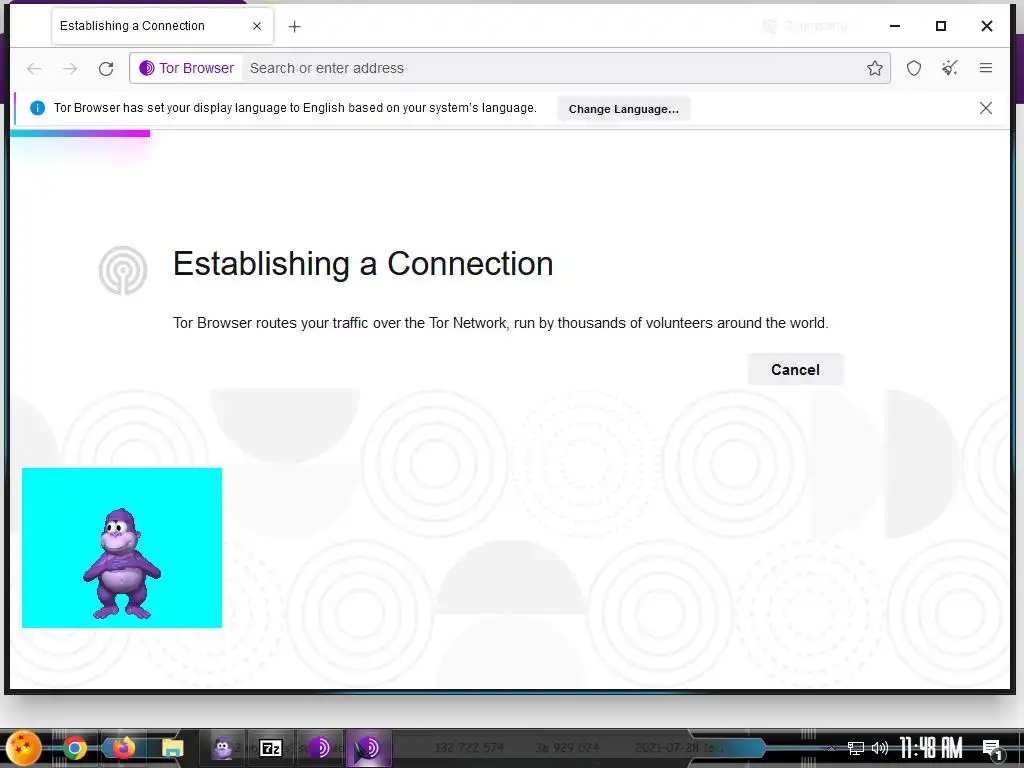This screenshot has width=1024, height=768.
Task: Launch Google Chrome from the taskbar
Action: [75, 748]
